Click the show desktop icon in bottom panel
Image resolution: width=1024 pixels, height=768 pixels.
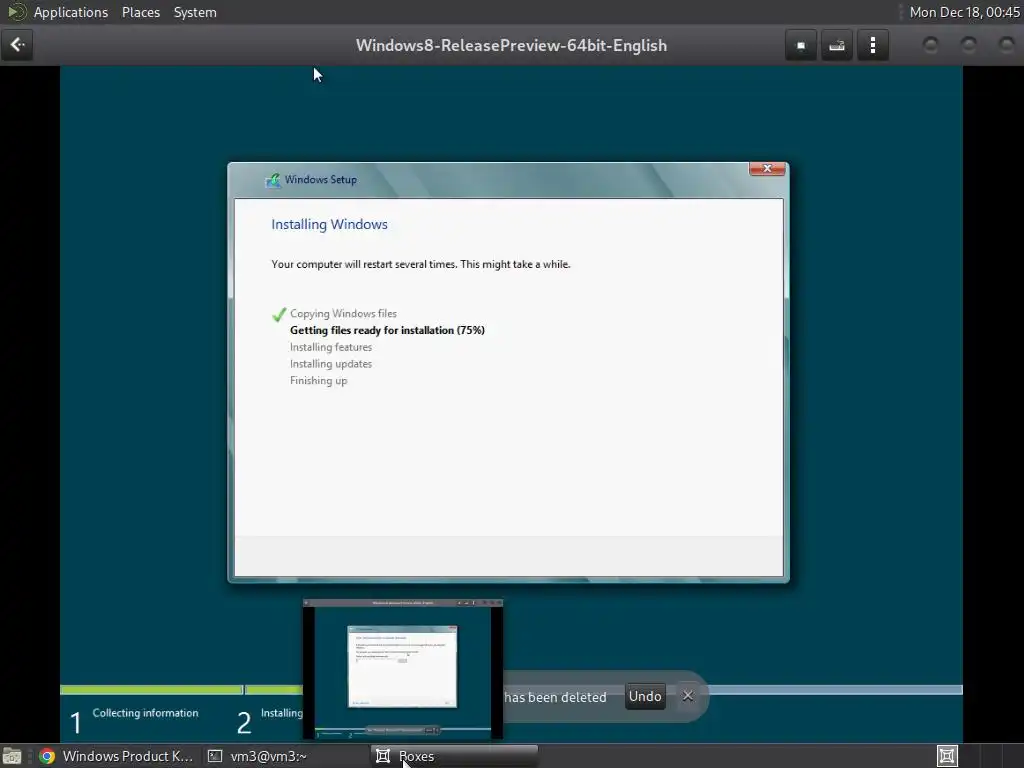coord(12,756)
